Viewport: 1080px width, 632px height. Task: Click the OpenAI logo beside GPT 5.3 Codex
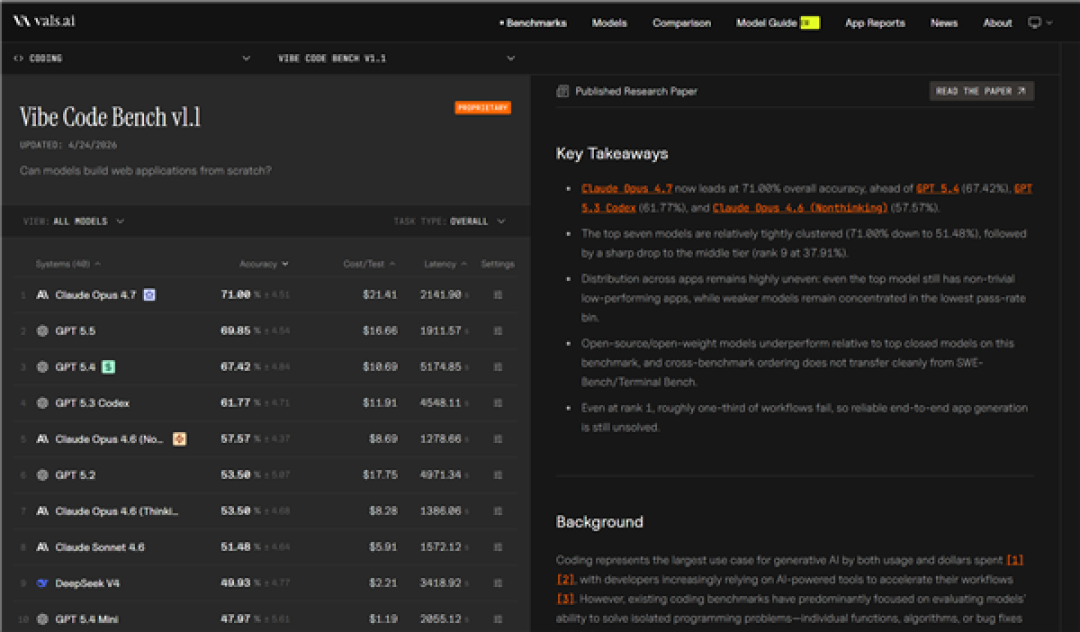coord(42,403)
